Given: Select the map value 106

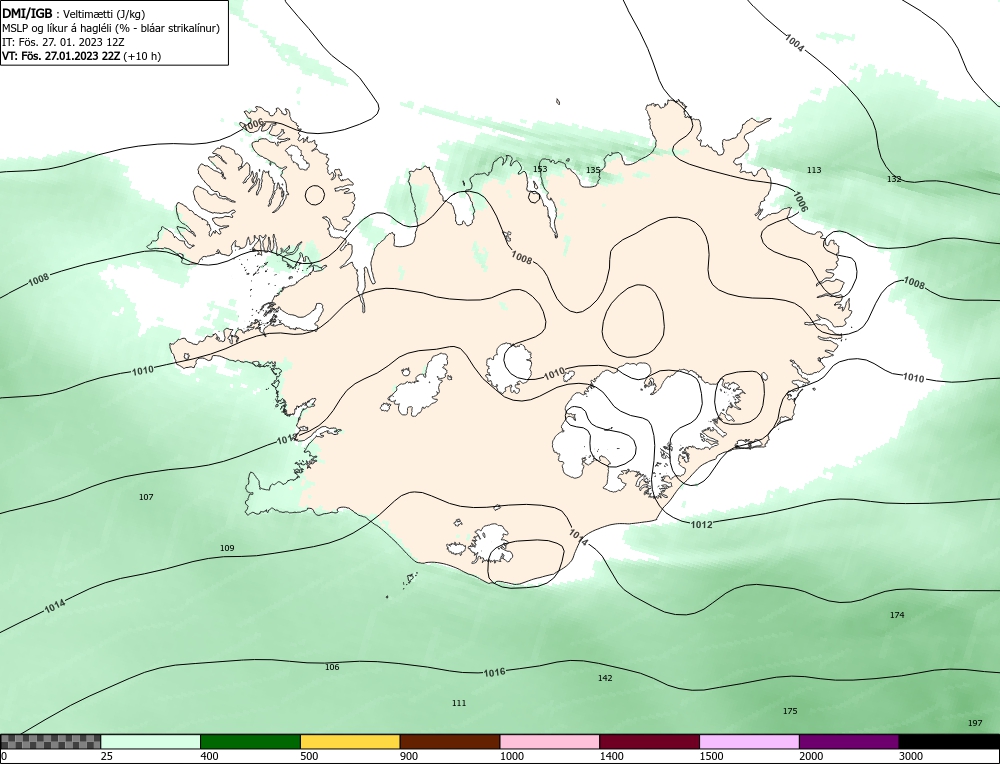Looking at the screenshot, I should coord(332,667).
